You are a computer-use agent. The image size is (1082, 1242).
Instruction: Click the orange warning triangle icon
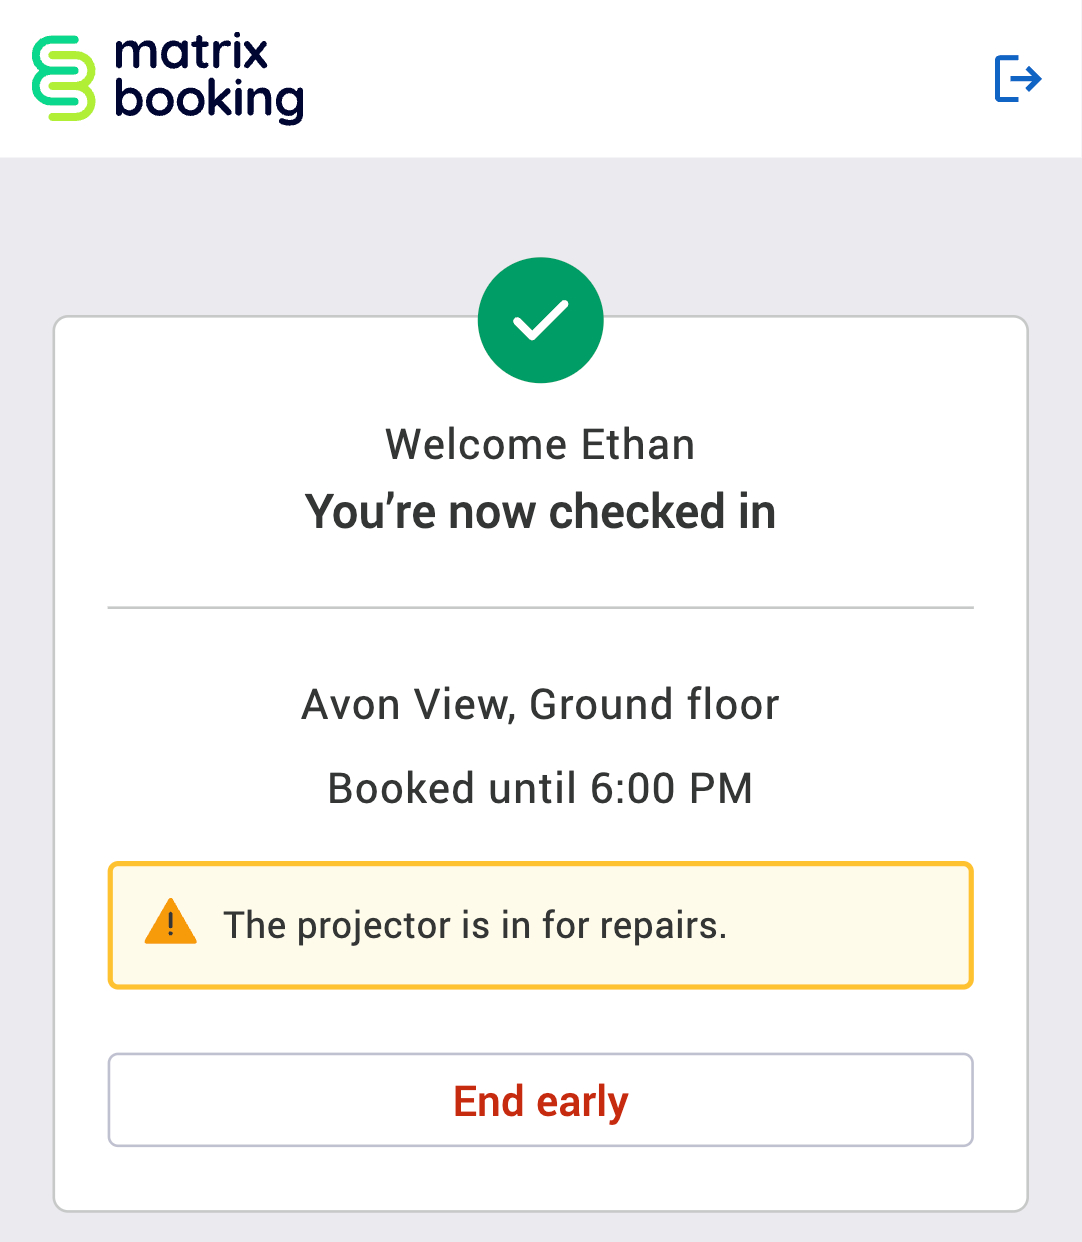point(170,923)
